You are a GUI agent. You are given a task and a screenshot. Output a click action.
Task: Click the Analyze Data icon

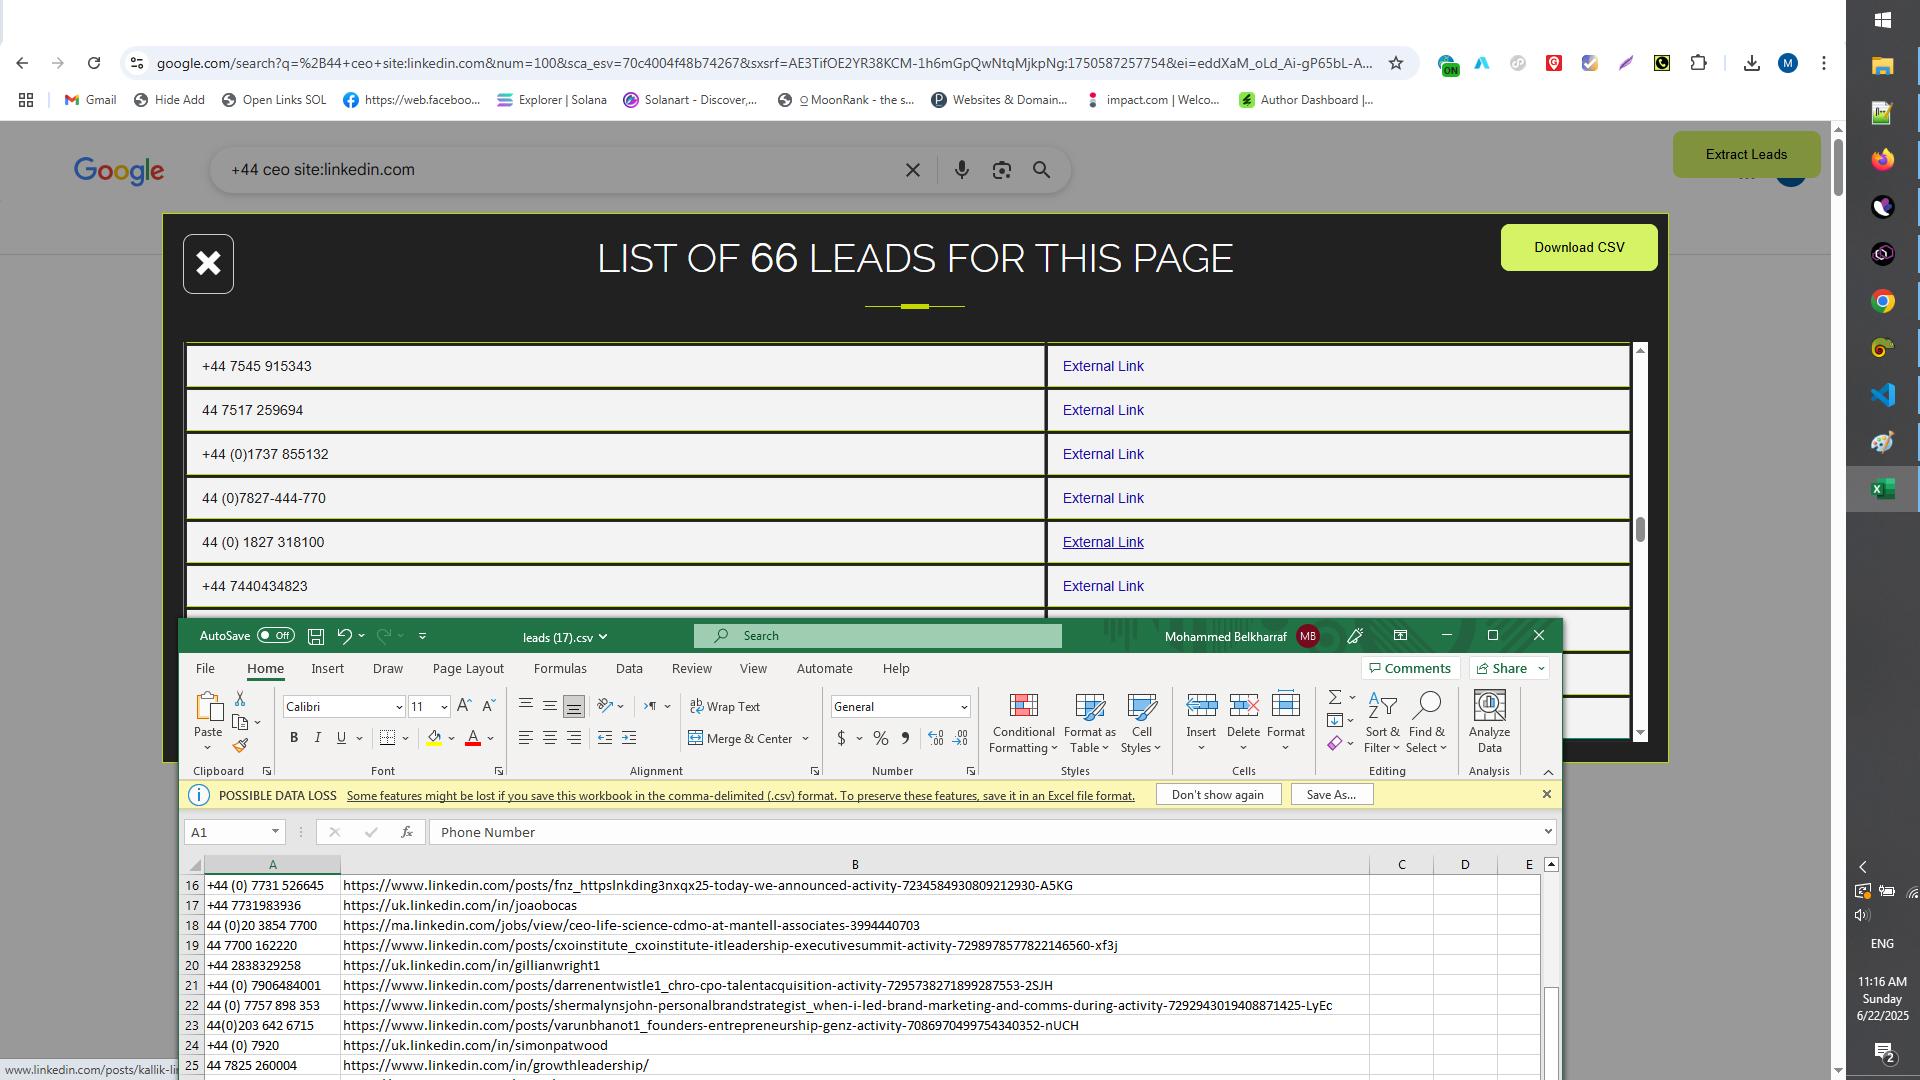pos(1489,706)
